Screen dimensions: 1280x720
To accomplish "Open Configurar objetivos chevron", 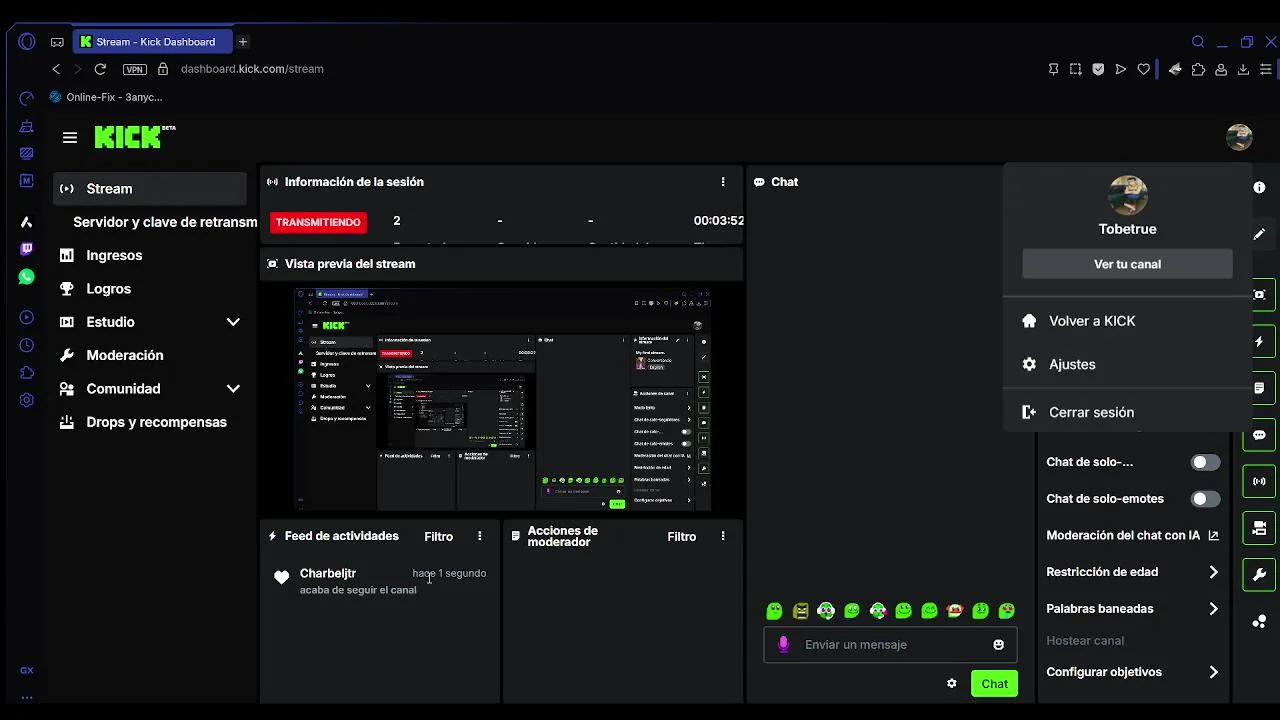I will point(1213,672).
